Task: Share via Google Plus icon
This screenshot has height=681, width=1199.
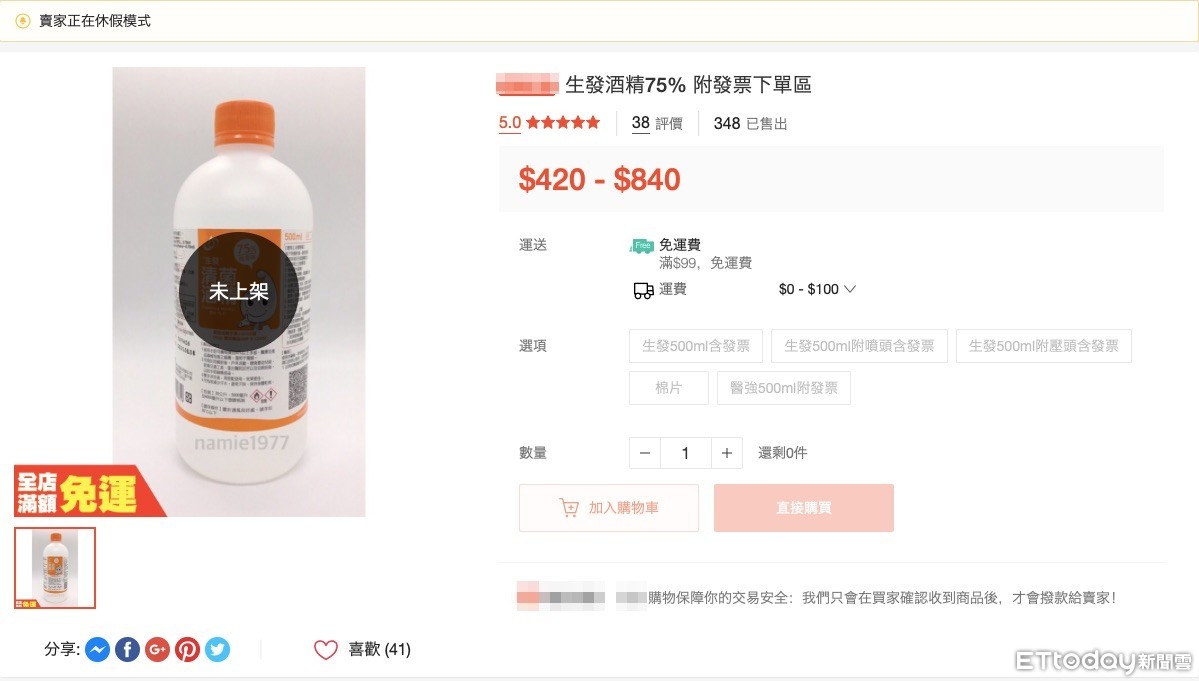Action: 157,650
